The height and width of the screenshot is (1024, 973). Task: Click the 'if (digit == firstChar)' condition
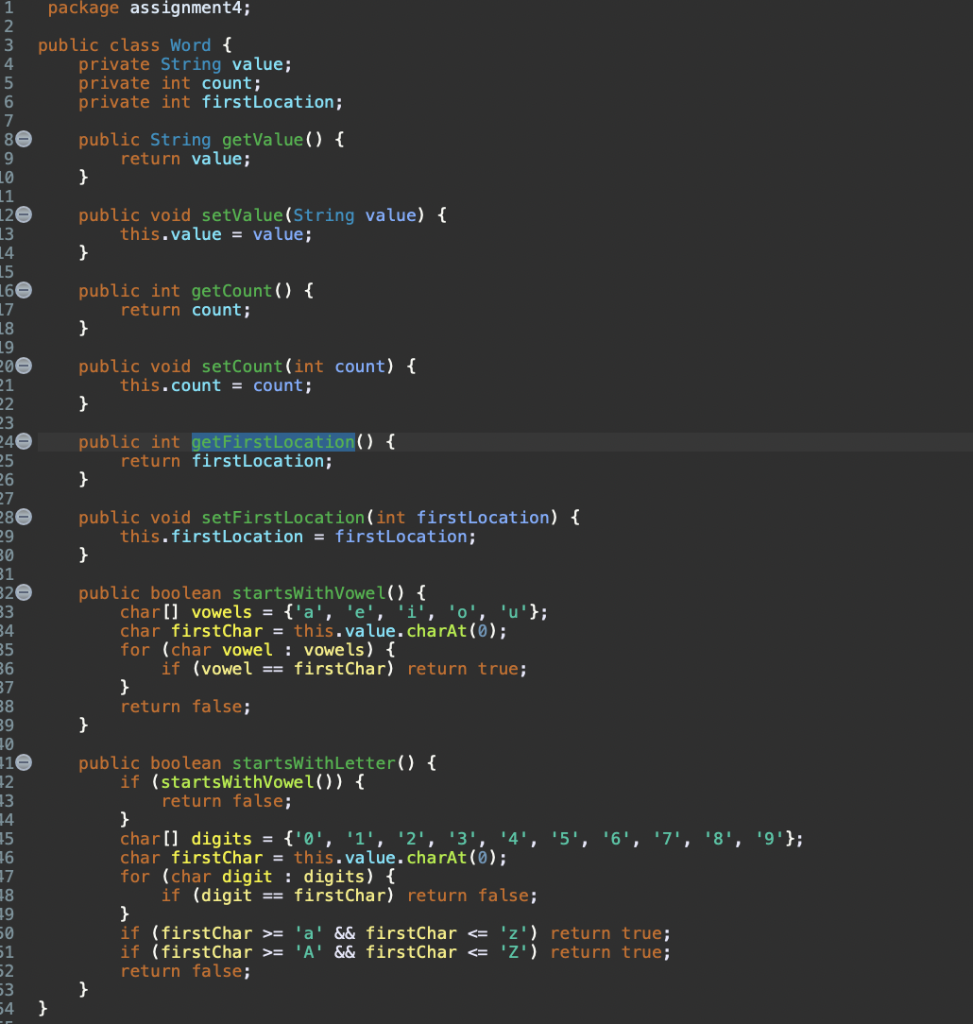point(278,896)
